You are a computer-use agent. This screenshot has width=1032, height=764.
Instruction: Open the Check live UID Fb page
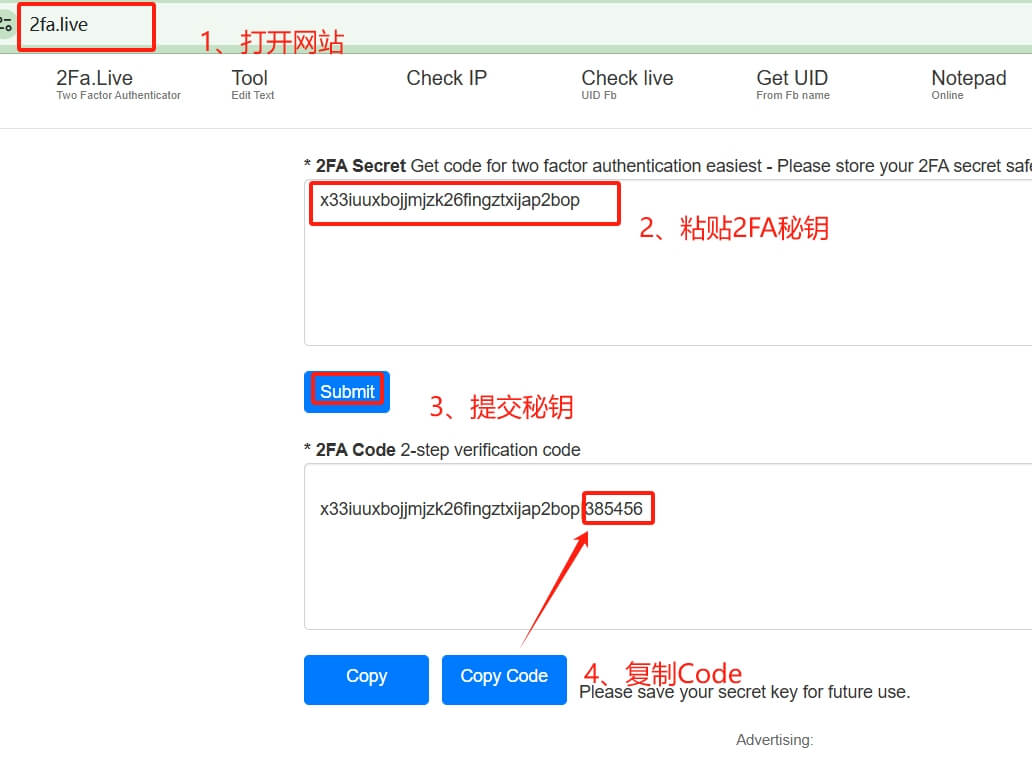click(627, 77)
